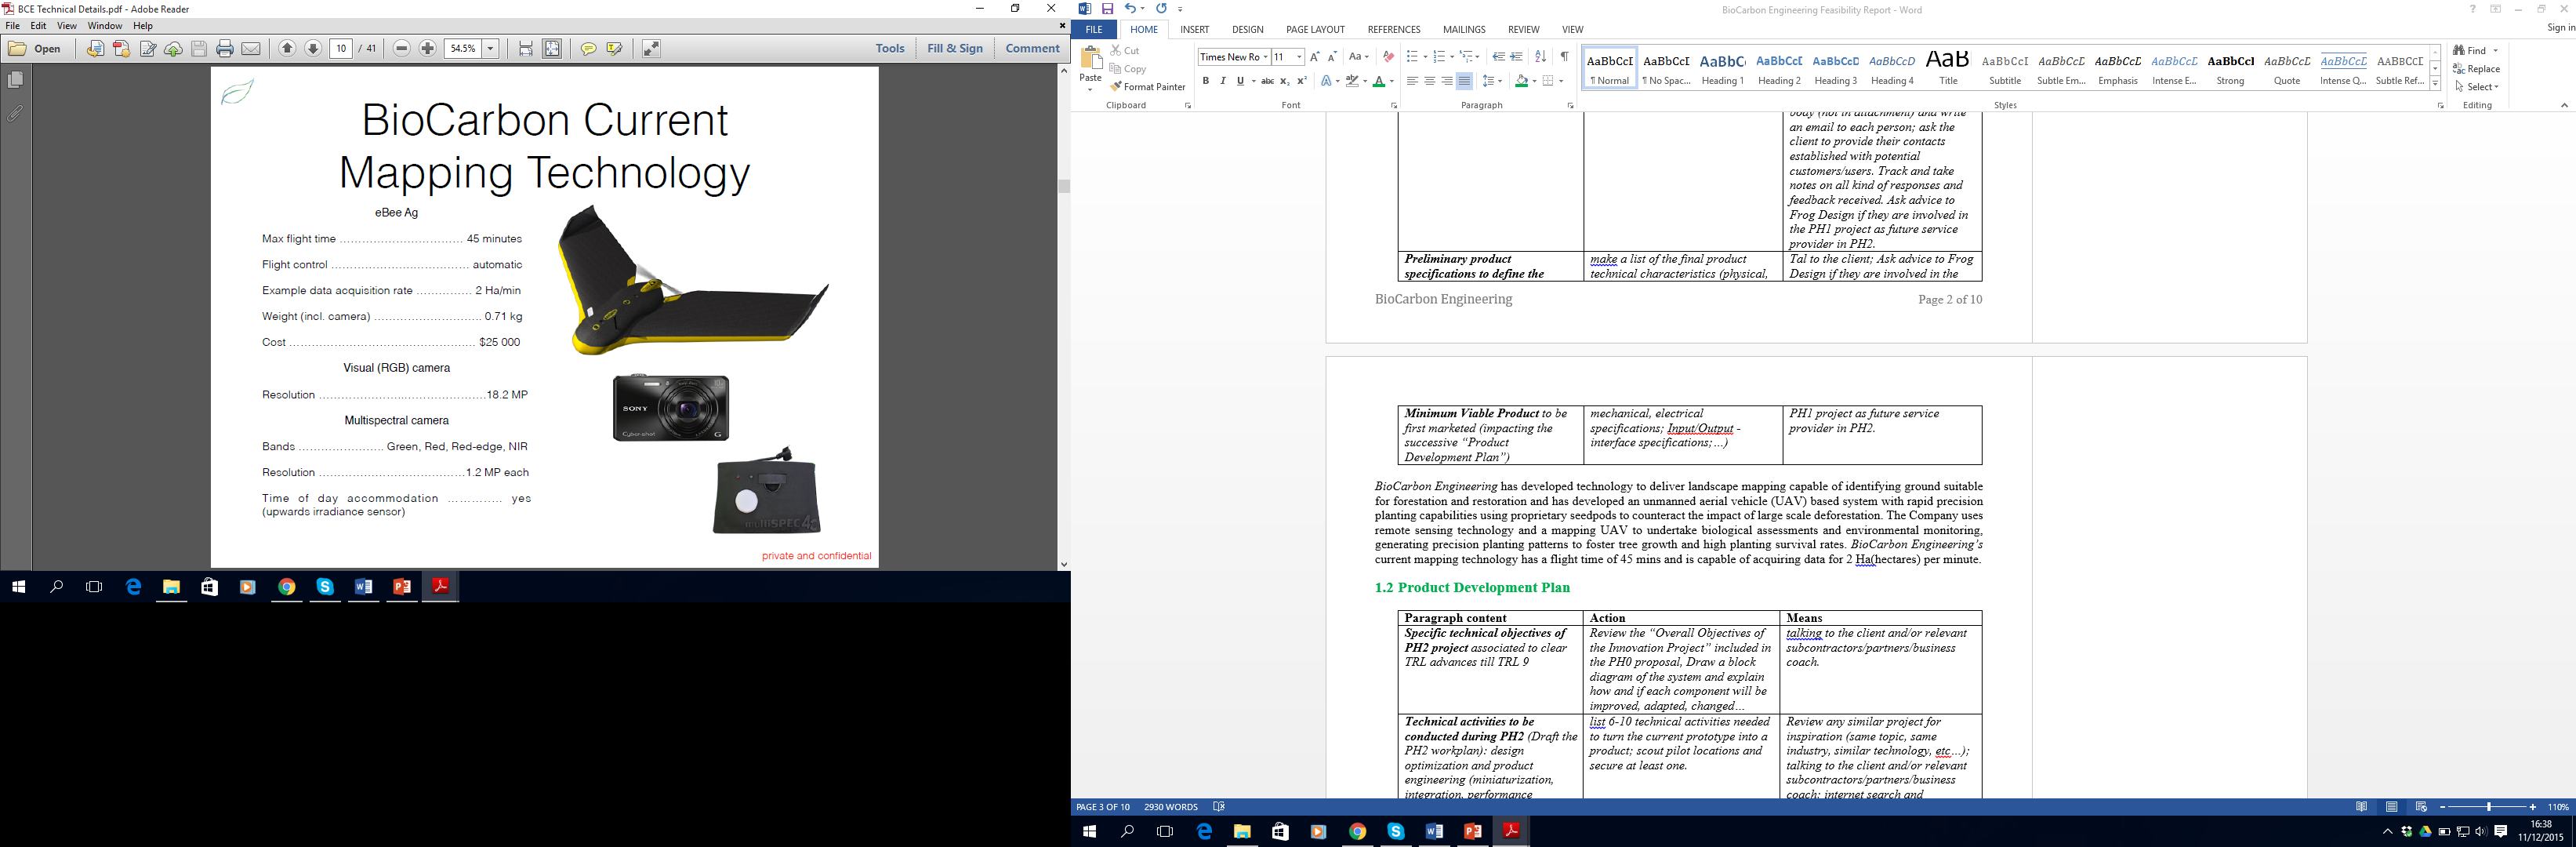Click the font color green swatch

pos(1379,81)
